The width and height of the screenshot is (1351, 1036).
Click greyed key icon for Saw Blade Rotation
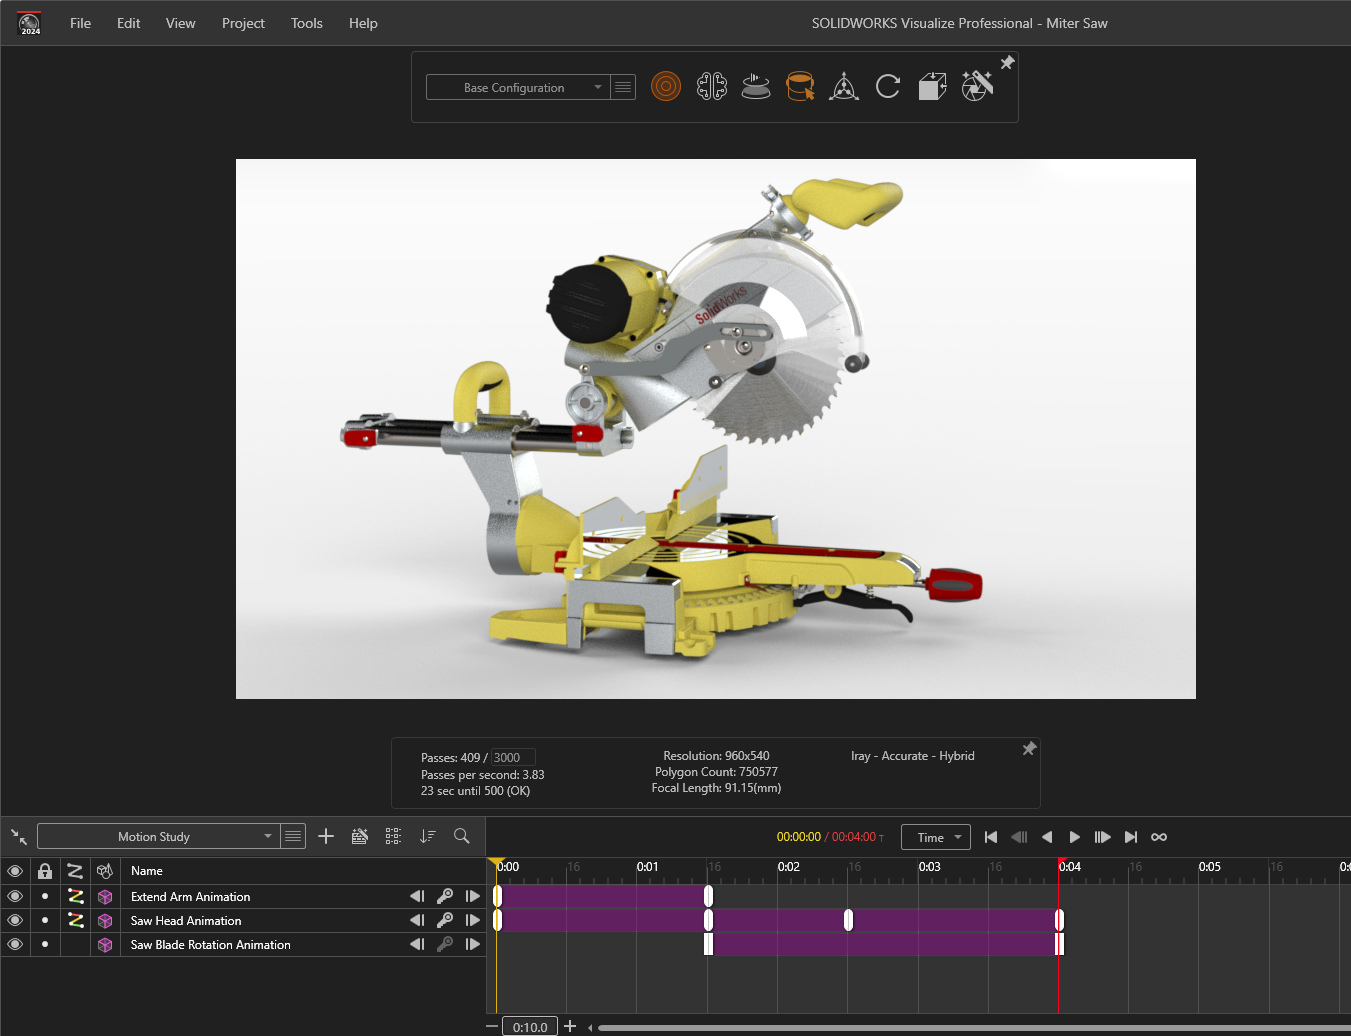coord(445,944)
